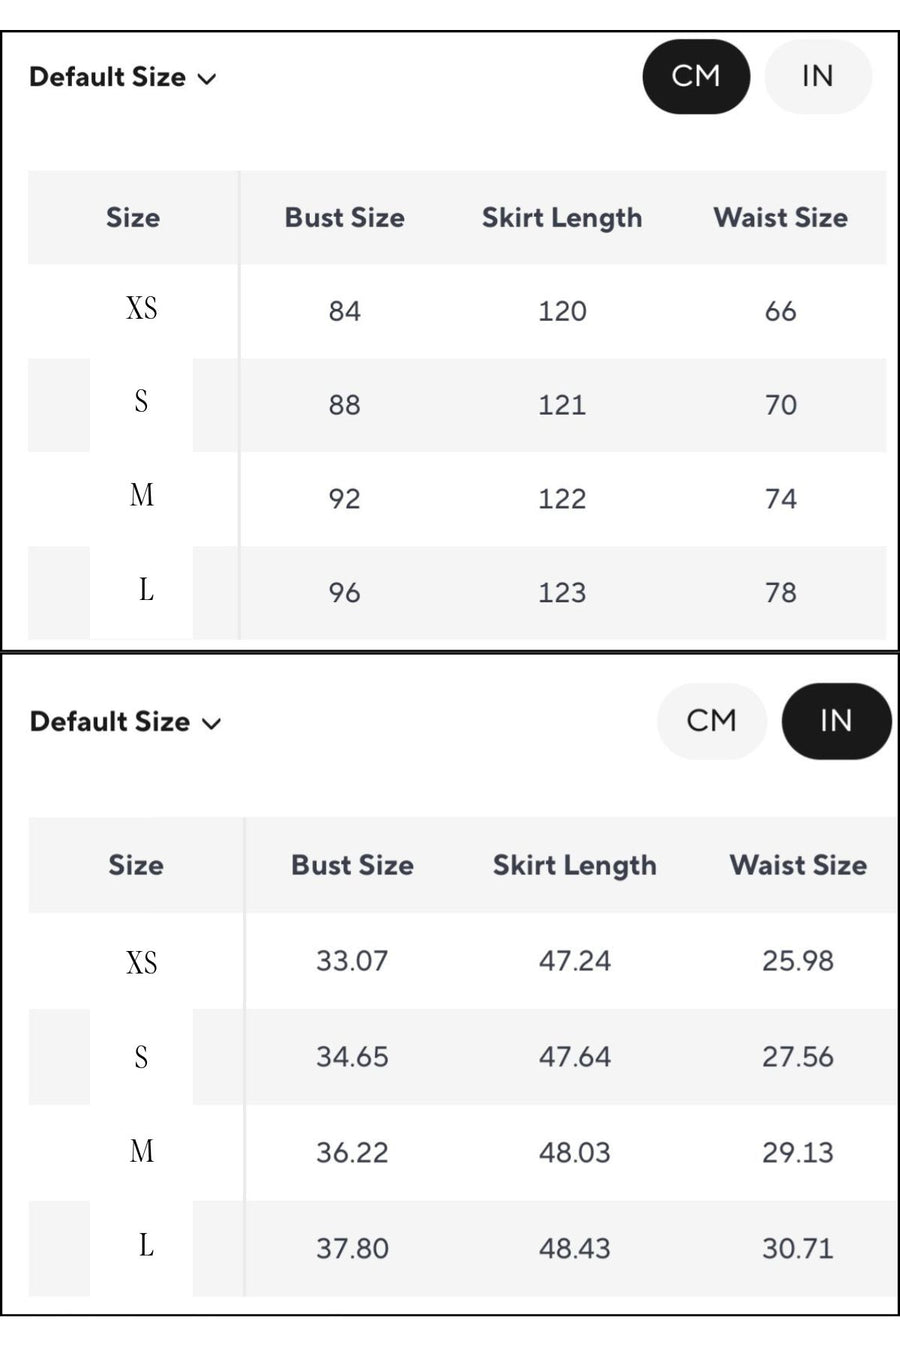Click the Size header in the inches table

[136, 865]
